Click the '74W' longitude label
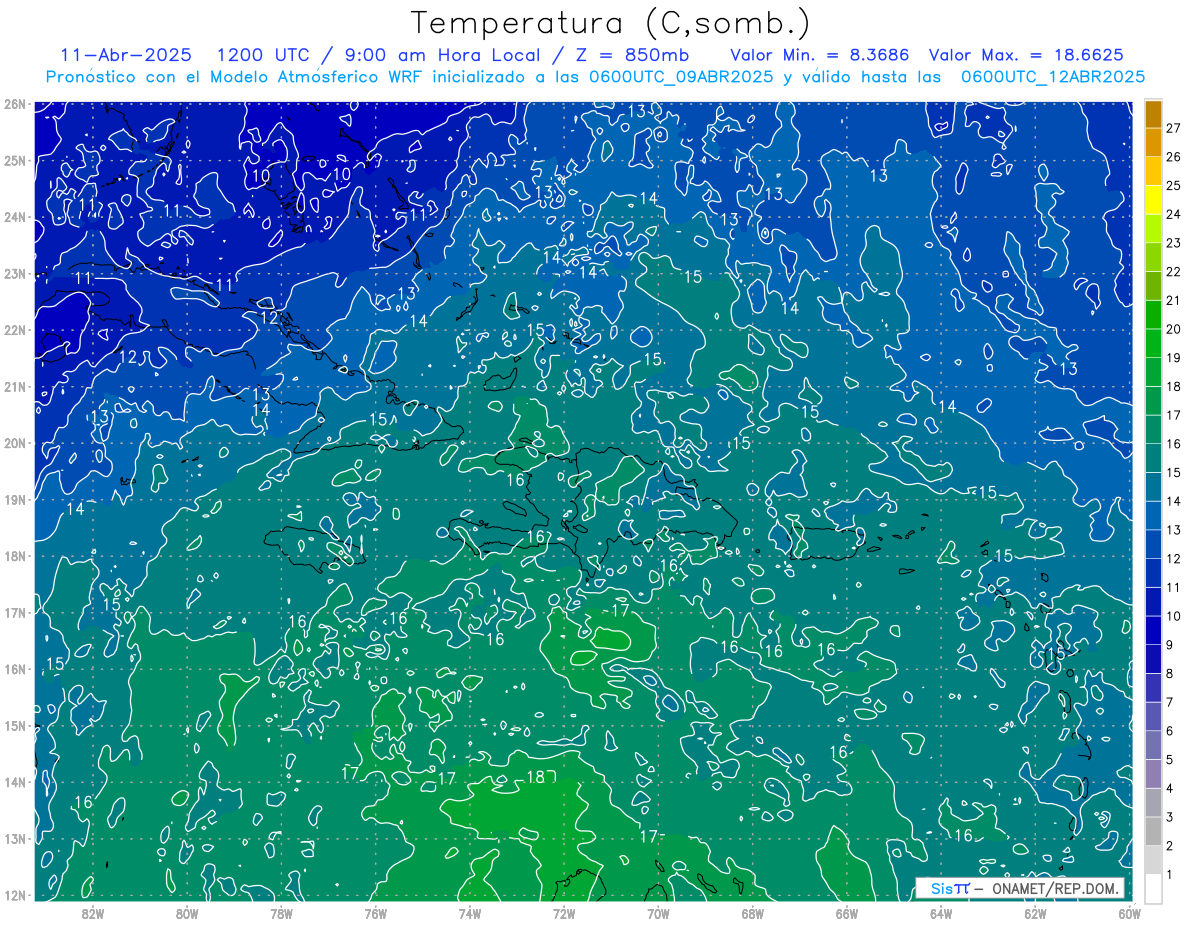 coord(469,913)
